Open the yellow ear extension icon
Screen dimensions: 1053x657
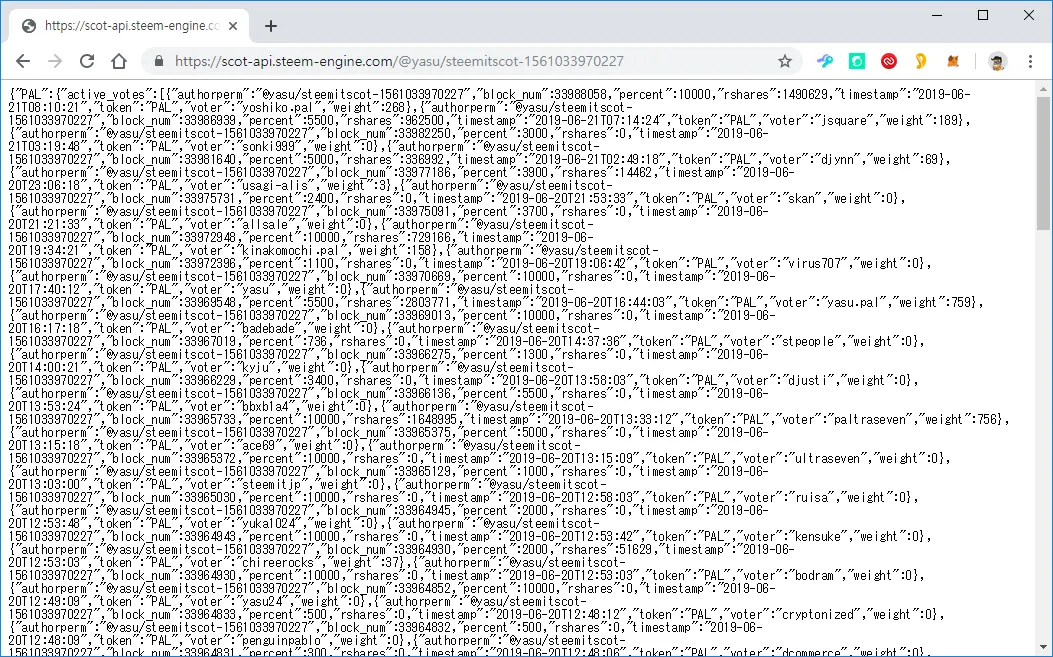tap(921, 61)
